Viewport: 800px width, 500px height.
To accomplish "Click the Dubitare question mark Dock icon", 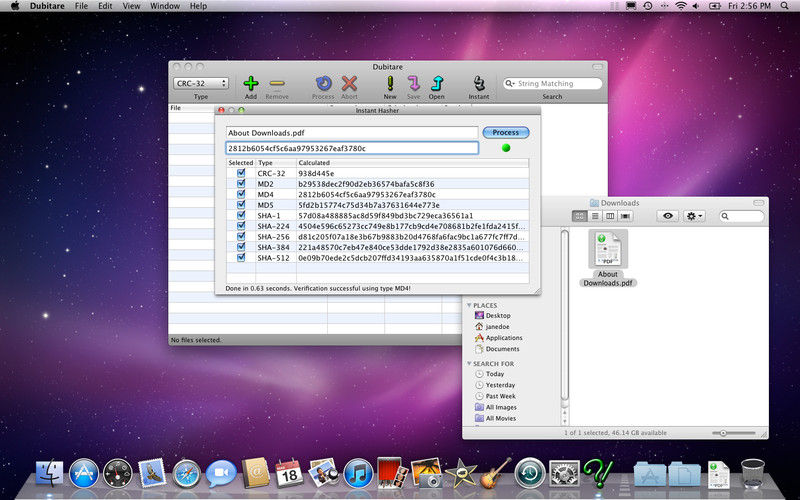I will 598,473.
